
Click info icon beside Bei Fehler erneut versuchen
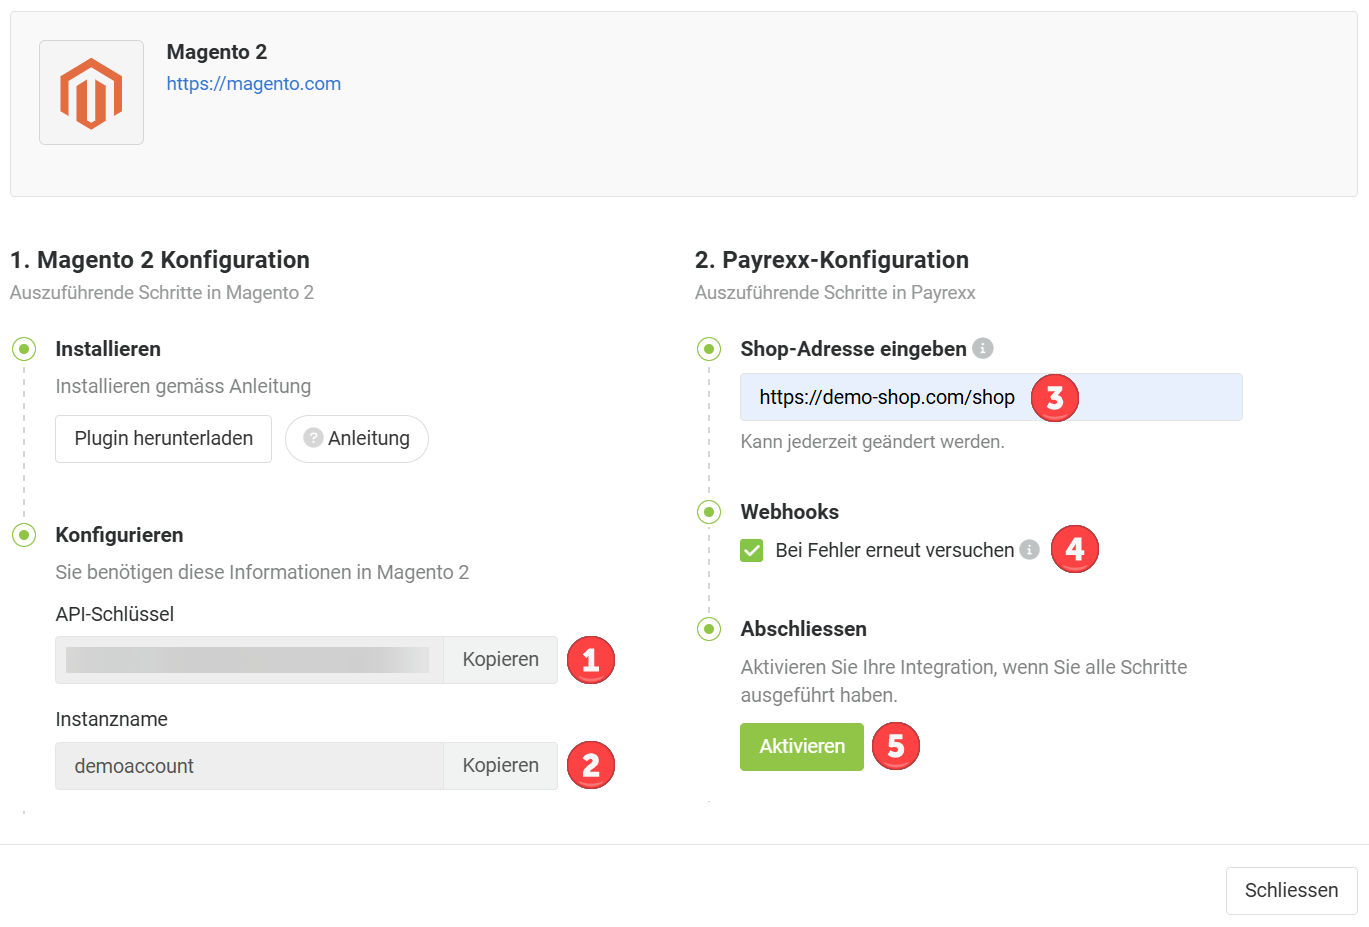click(x=1029, y=549)
